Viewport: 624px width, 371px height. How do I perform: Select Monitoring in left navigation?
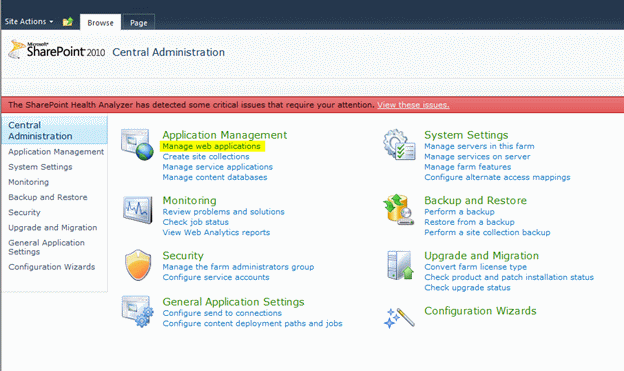pyautogui.click(x=29, y=182)
